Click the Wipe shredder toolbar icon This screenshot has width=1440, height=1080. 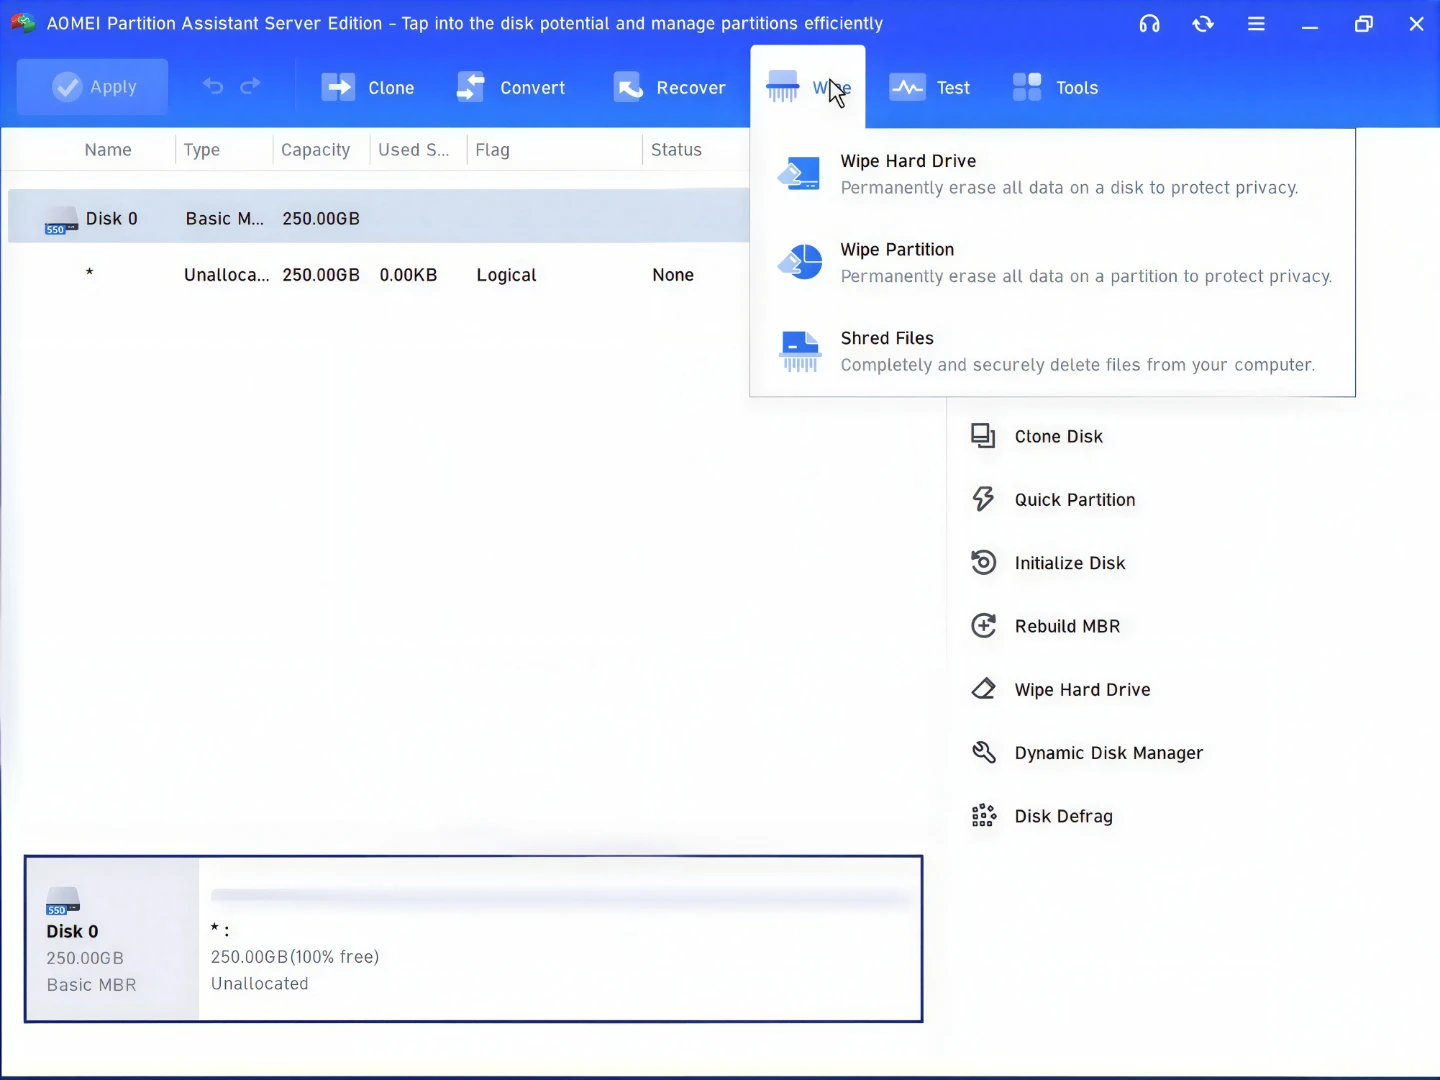[x=783, y=87]
